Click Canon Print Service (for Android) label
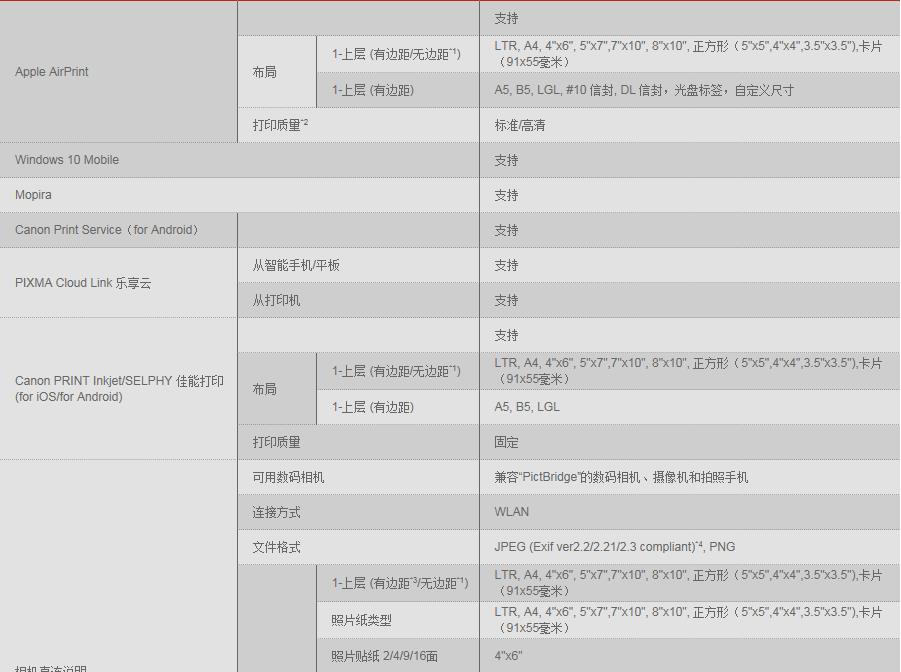This screenshot has width=901, height=672. [107, 230]
